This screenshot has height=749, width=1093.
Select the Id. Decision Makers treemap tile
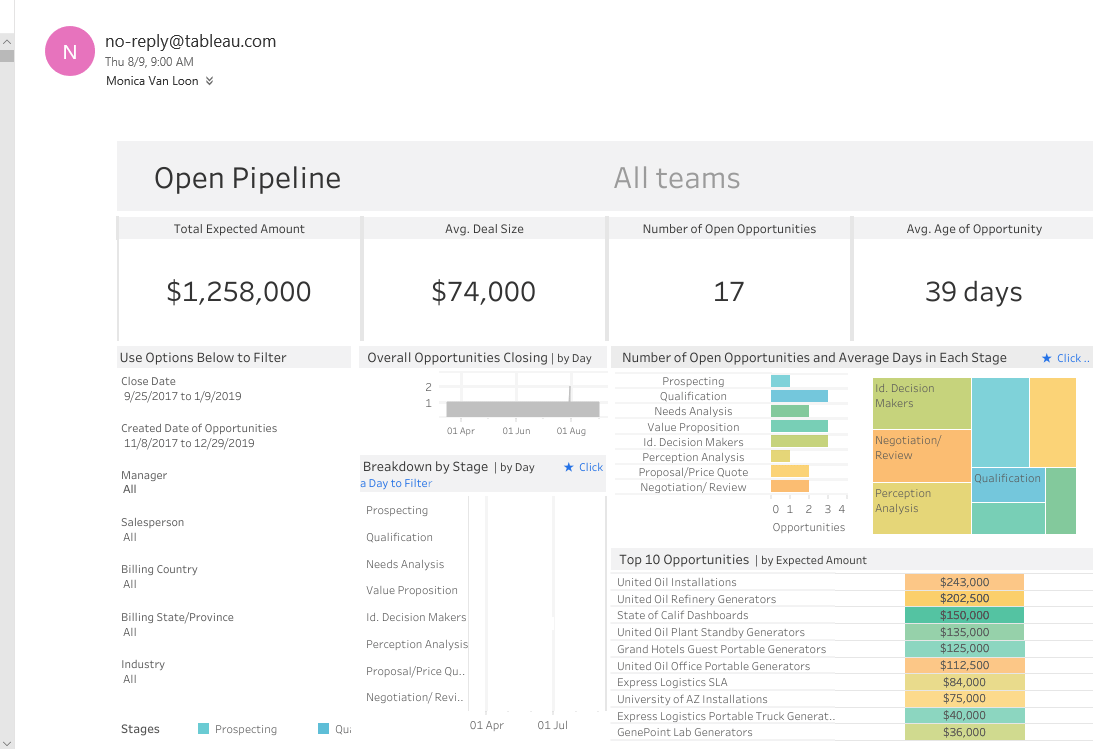coord(920,405)
